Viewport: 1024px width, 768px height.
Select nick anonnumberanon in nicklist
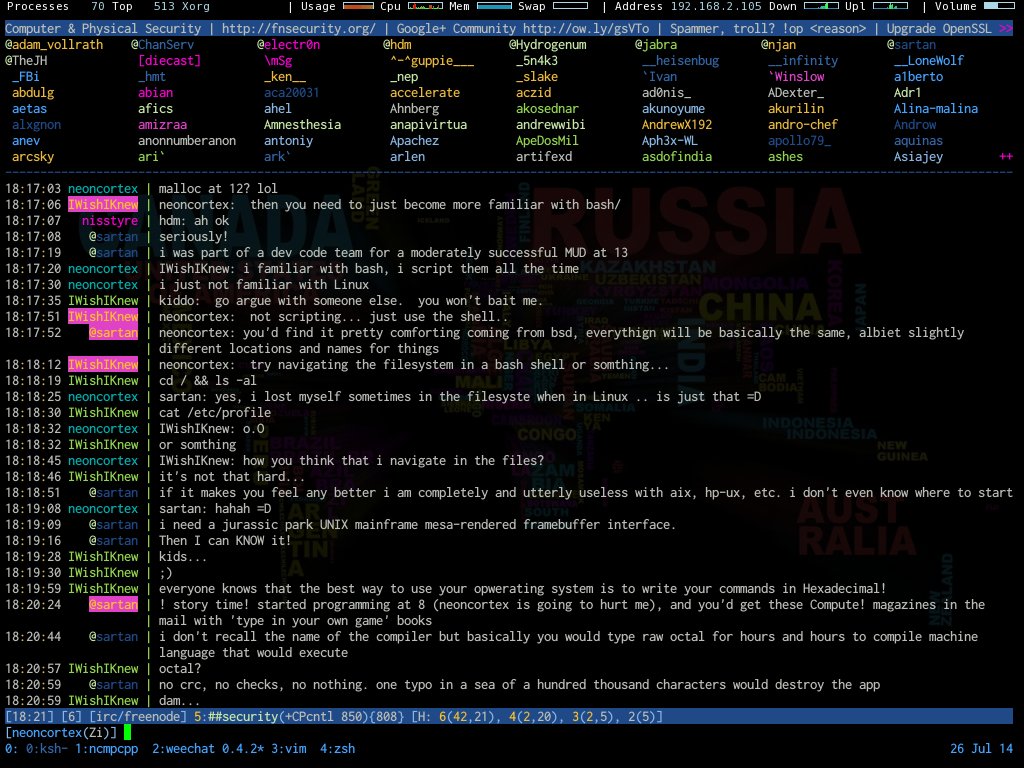click(x=187, y=141)
